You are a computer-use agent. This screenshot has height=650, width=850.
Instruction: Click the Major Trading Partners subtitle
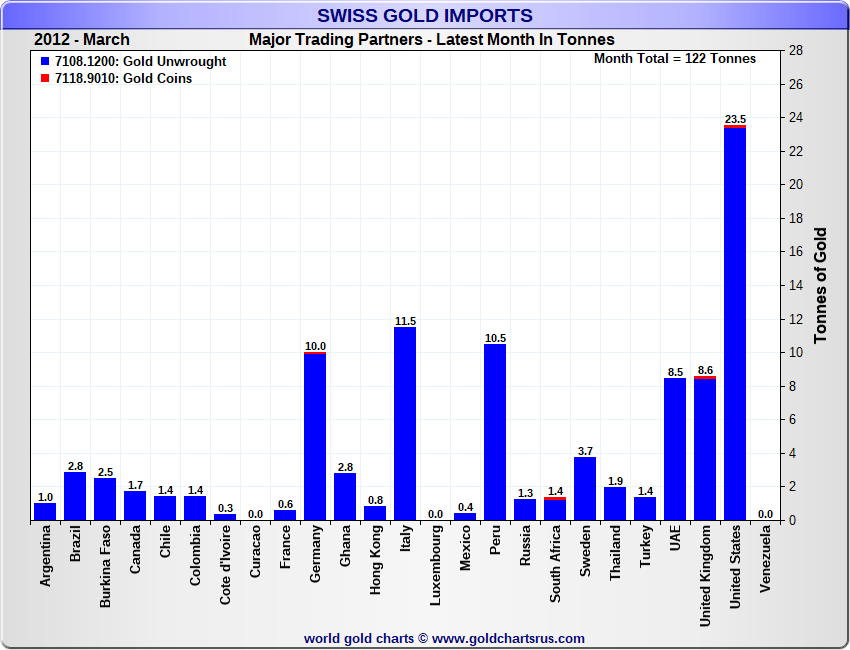(x=431, y=40)
